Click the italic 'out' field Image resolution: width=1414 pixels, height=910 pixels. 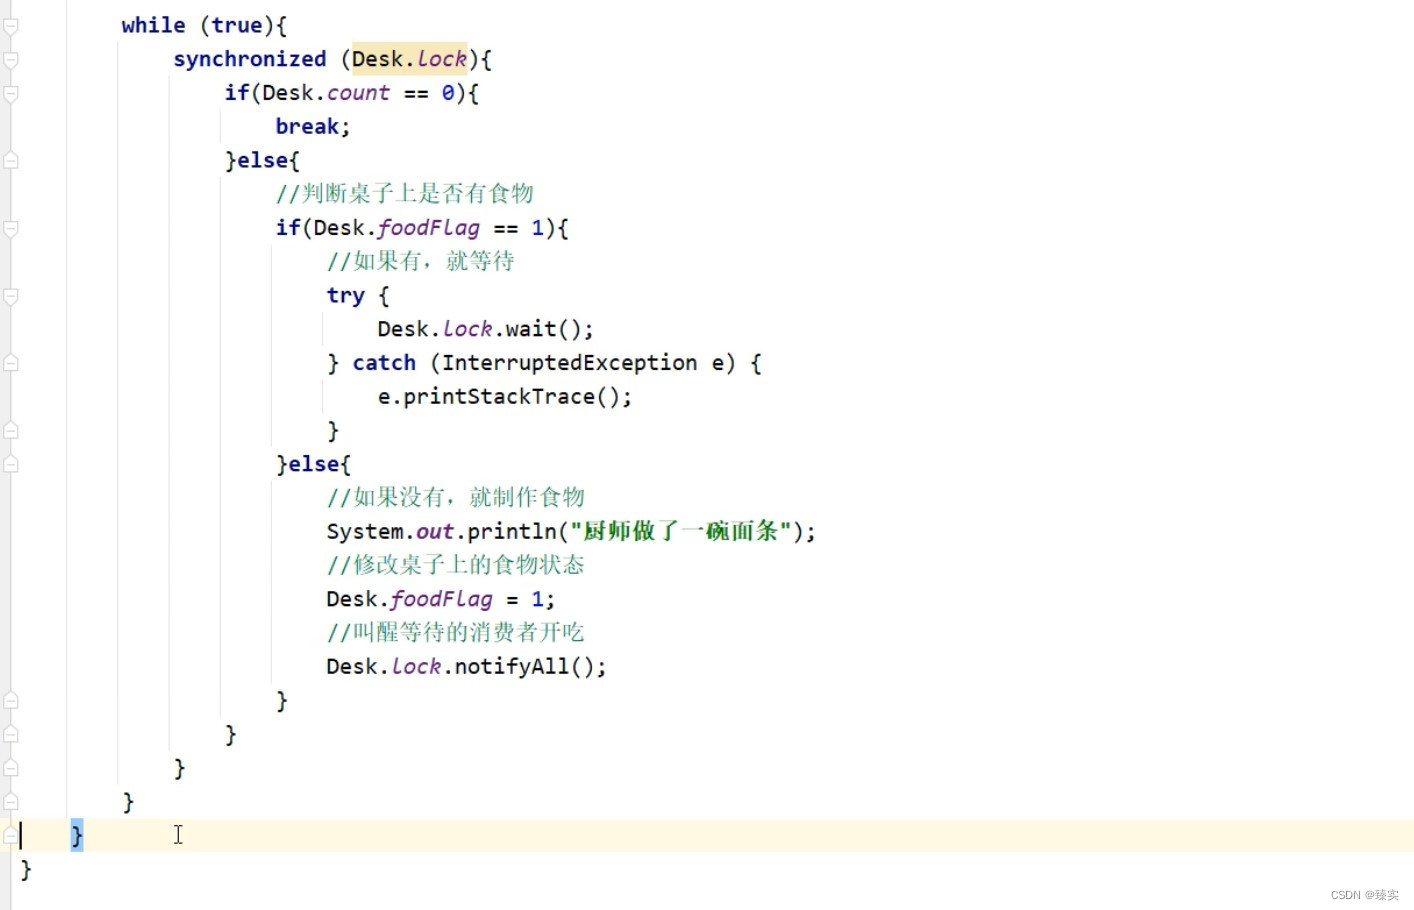[435, 531]
